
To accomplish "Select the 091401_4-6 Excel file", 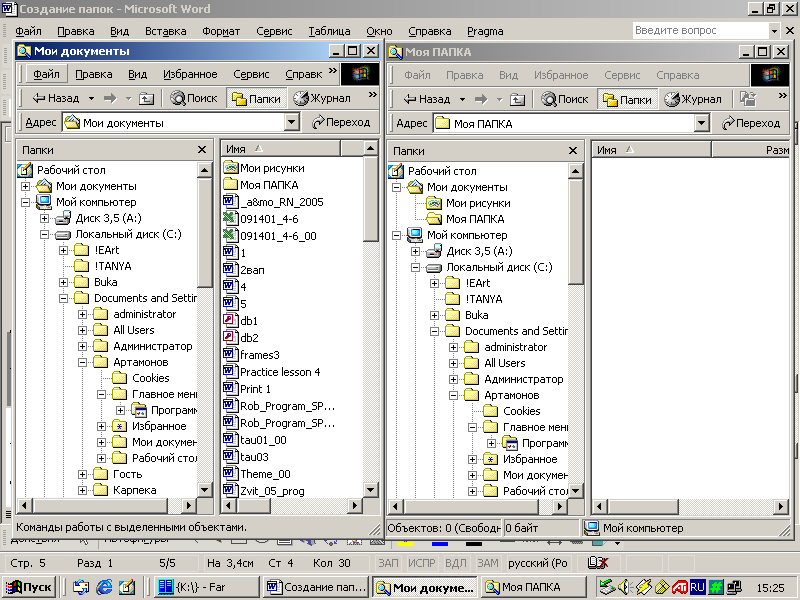I will (x=261, y=219).
